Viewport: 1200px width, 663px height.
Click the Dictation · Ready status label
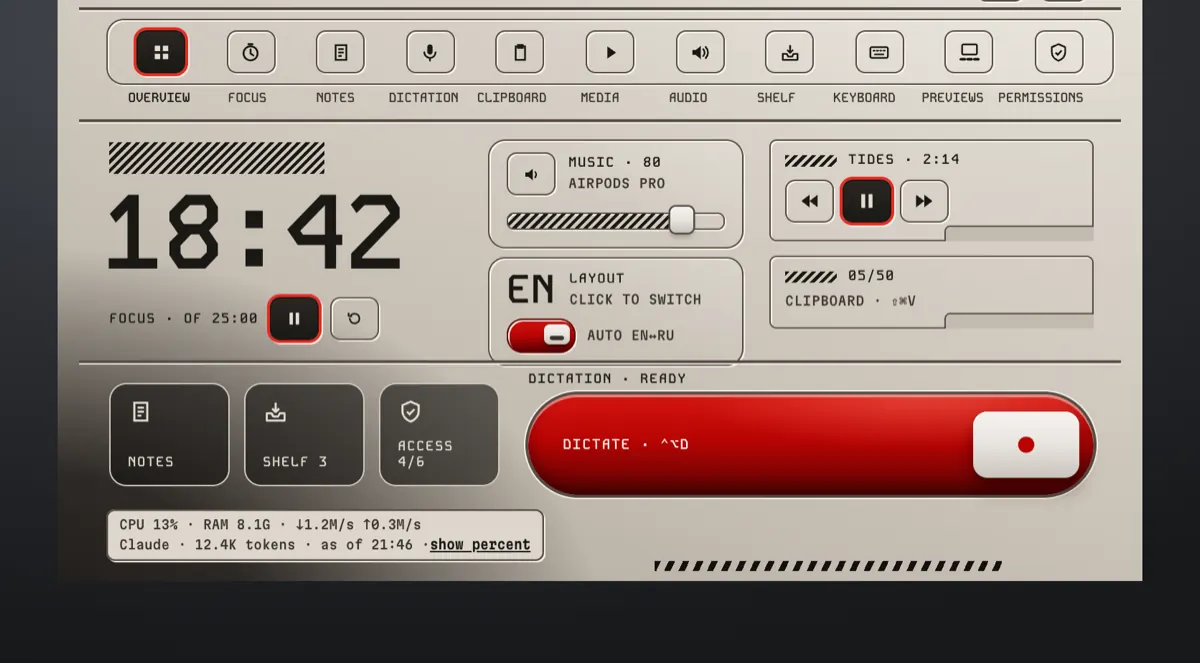click(607, 379)
